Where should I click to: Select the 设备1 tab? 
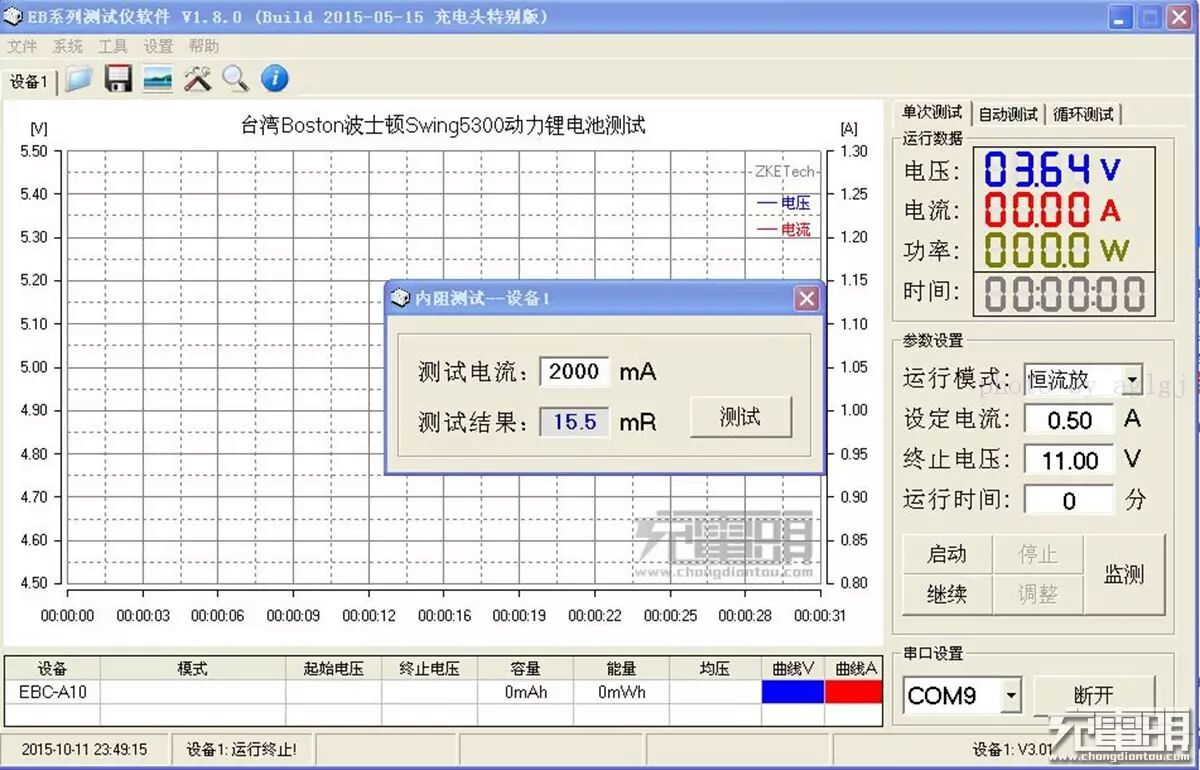(29, 81)
